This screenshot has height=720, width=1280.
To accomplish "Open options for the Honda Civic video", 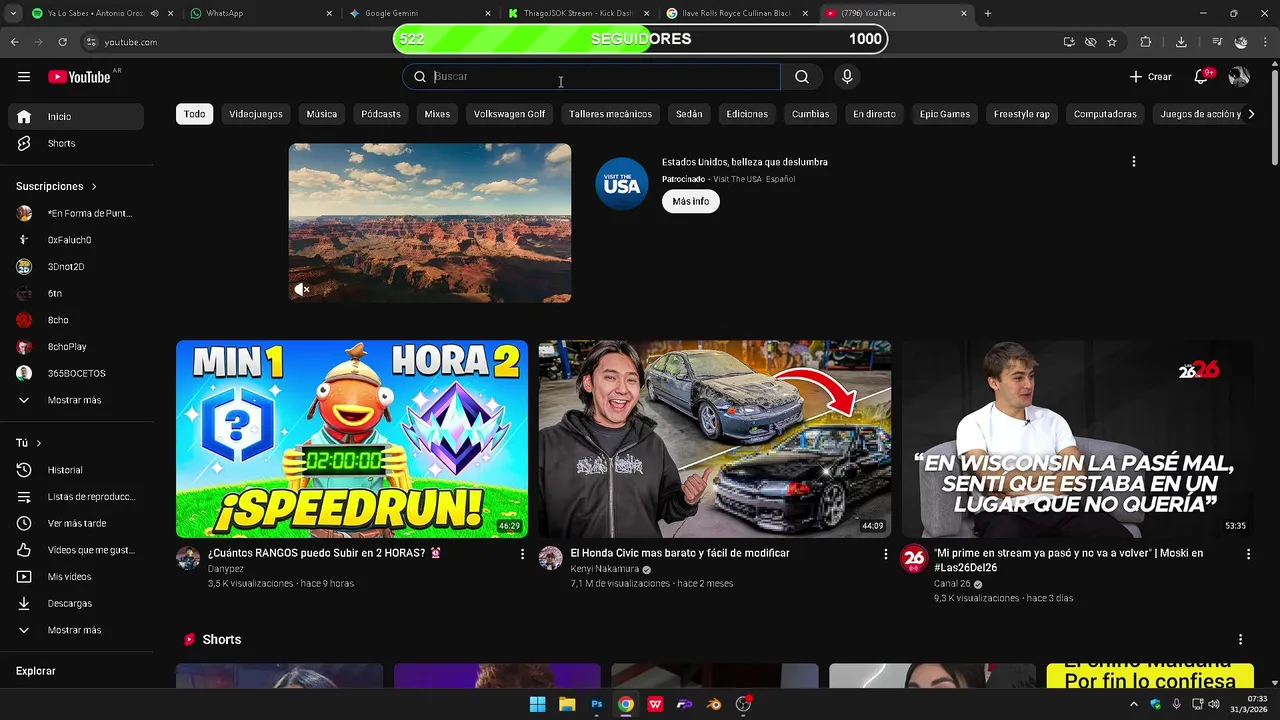I will pyautogui.click(x=885, y=553).
